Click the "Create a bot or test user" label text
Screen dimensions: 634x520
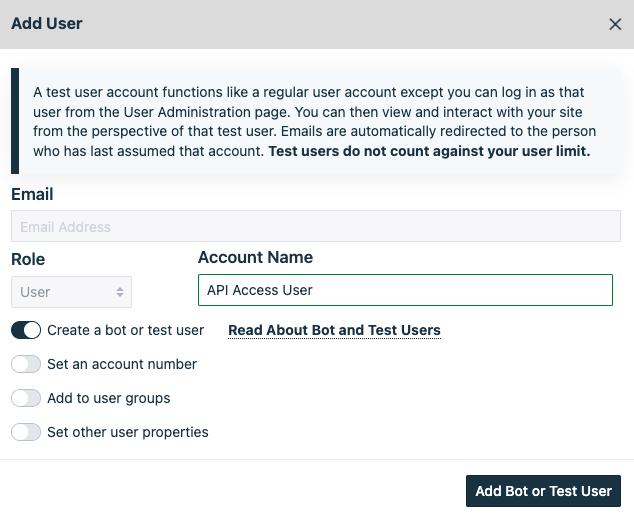(x=125, y=330)
